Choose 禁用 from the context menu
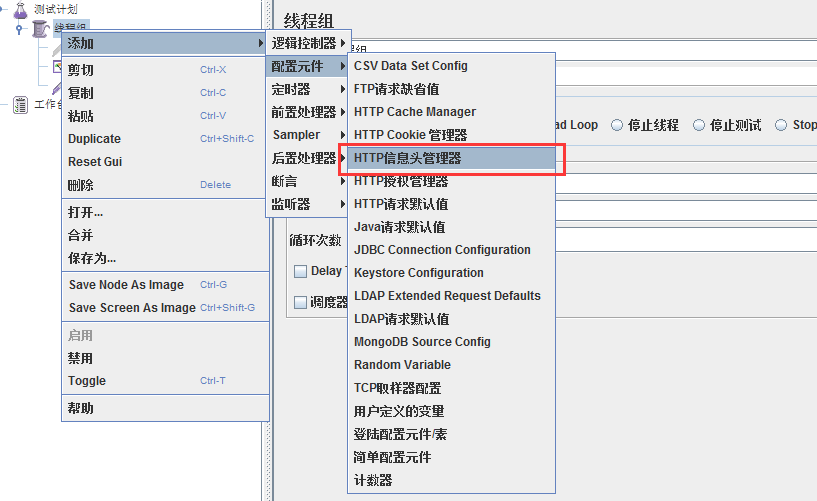The height and width of the screenshot is (501, 817). pyautogui.click(x=165, y=358)
